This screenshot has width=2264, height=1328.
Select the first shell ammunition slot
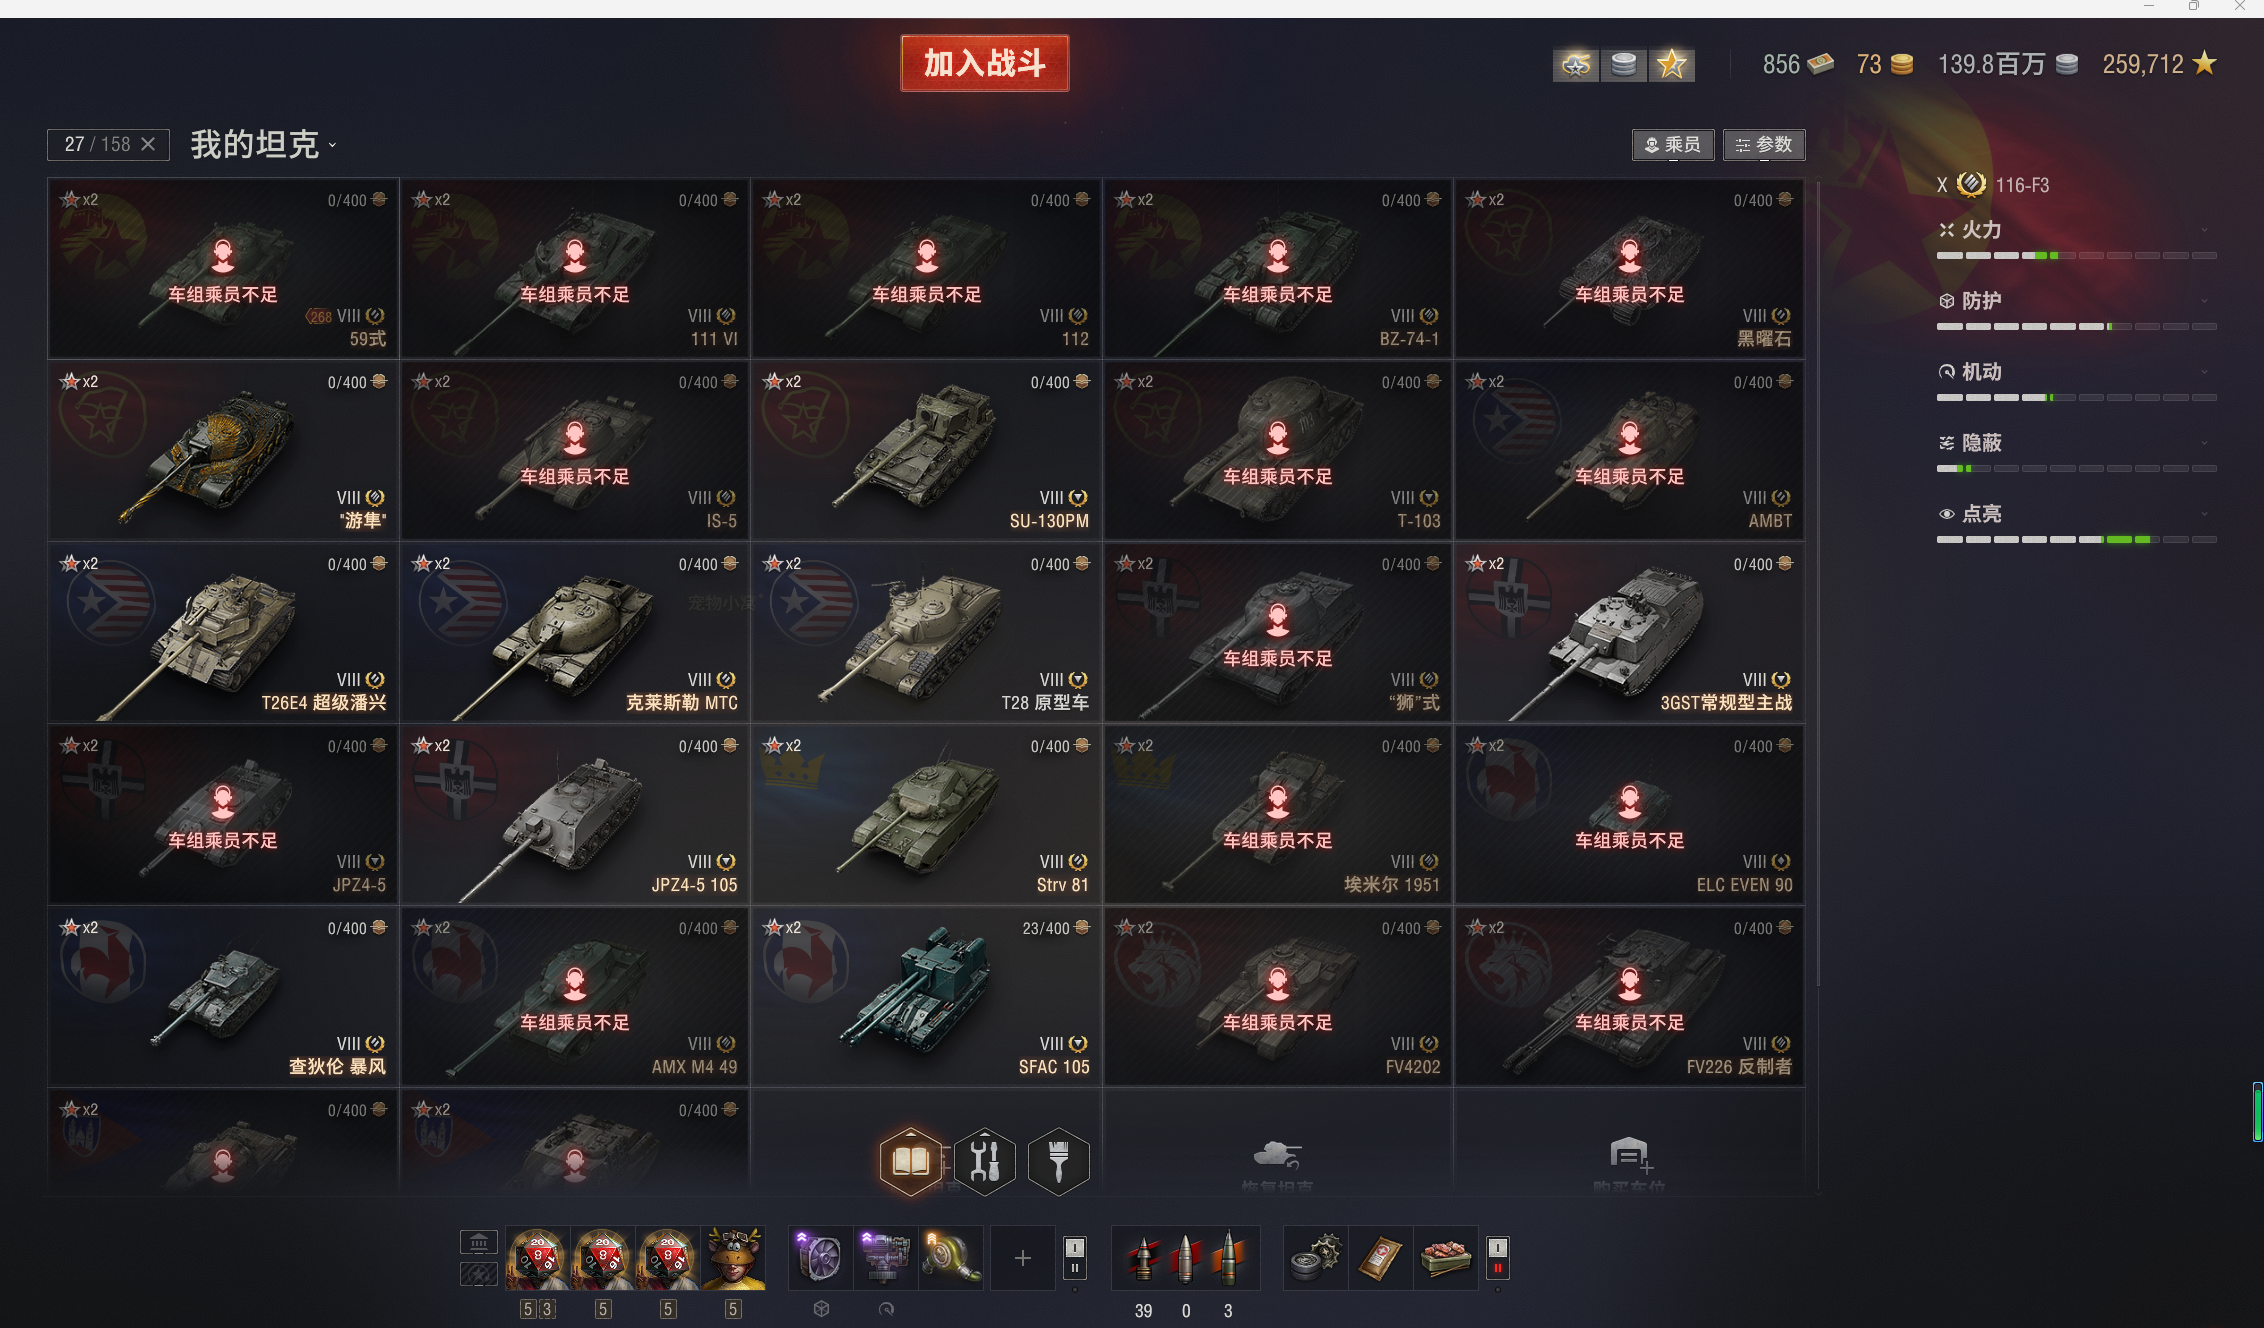click(1143, 1258)
